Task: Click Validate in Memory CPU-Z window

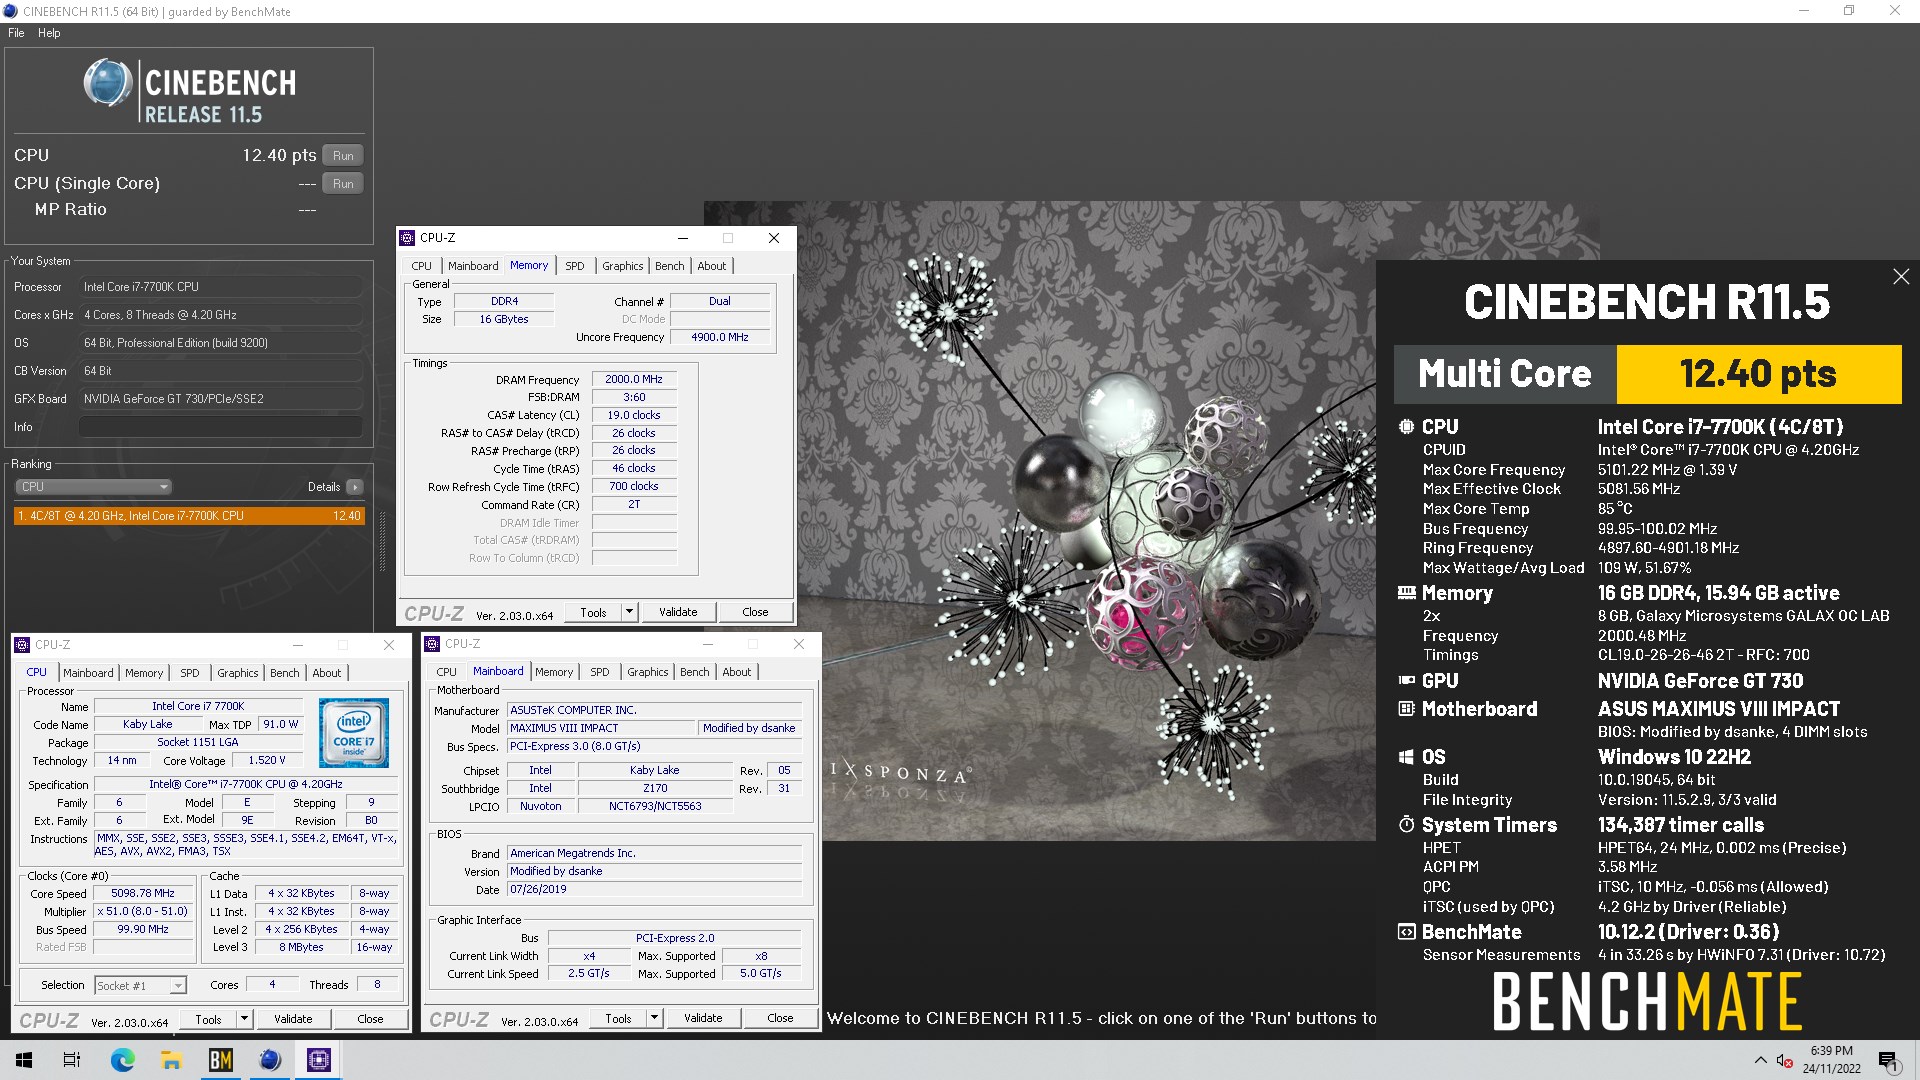Action: click(678, 612)
